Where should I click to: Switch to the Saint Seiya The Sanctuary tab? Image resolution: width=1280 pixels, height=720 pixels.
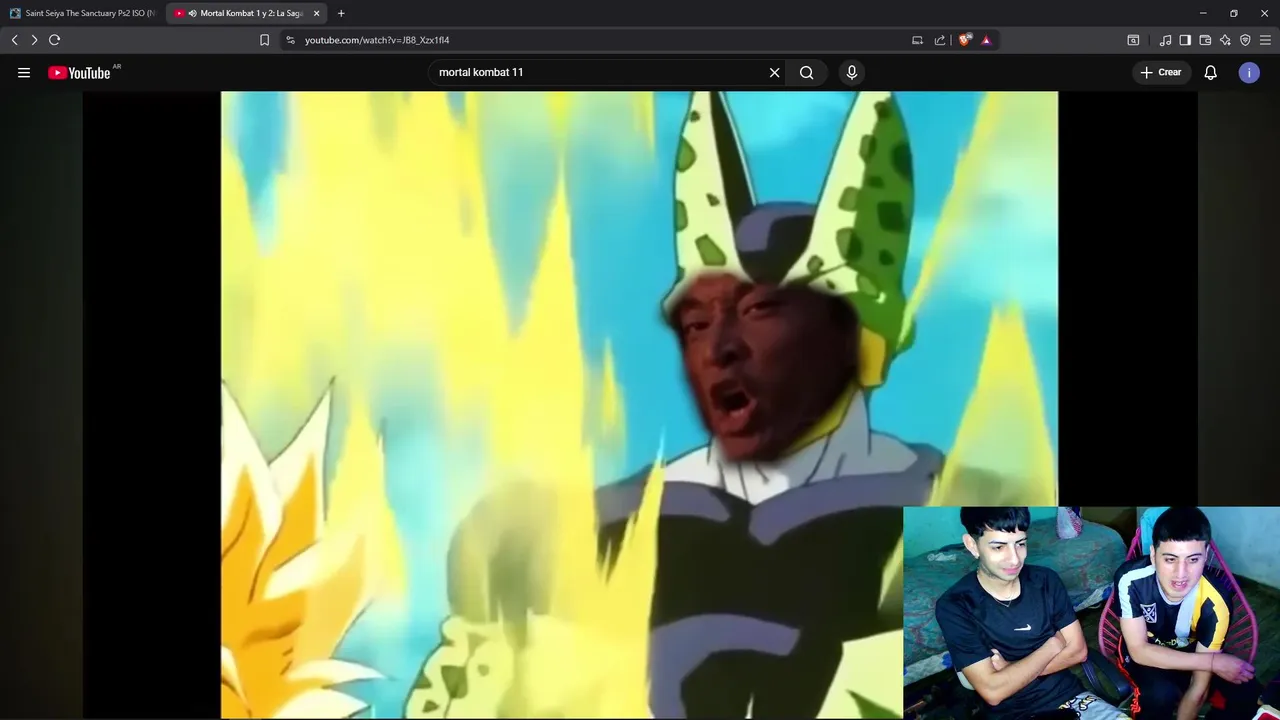tap(82, 13)
